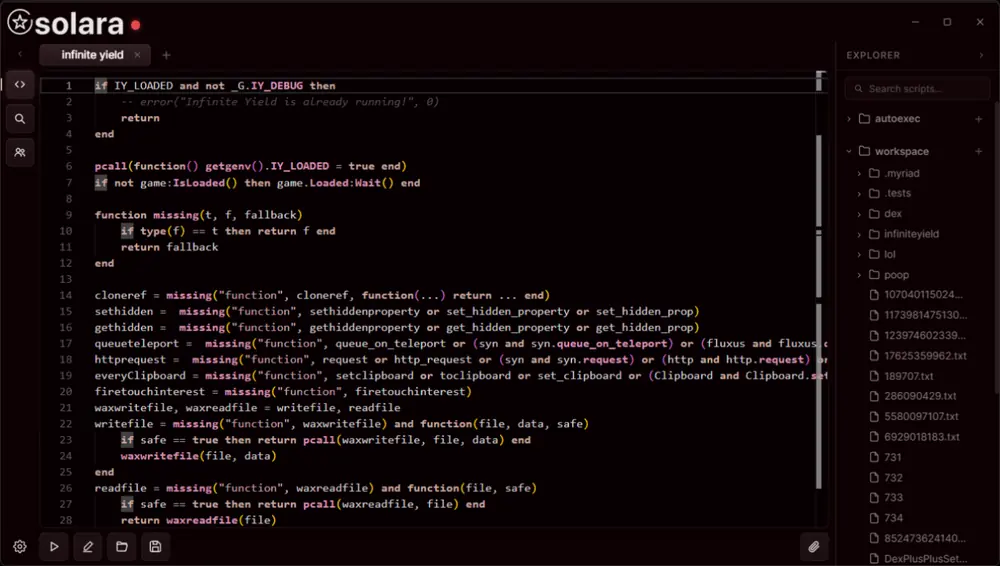
Task: Open file 286090429.txt
Action: [x=913, y=396]
